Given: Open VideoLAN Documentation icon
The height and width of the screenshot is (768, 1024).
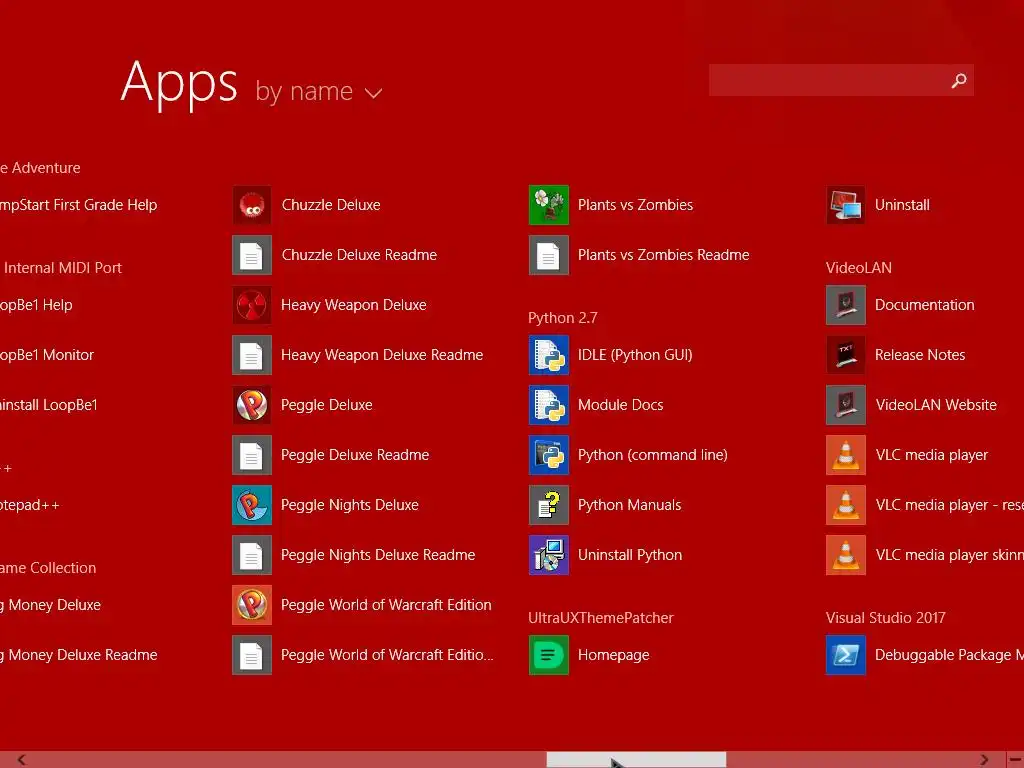Looking at the screenshot, I should tap(846, 305).
